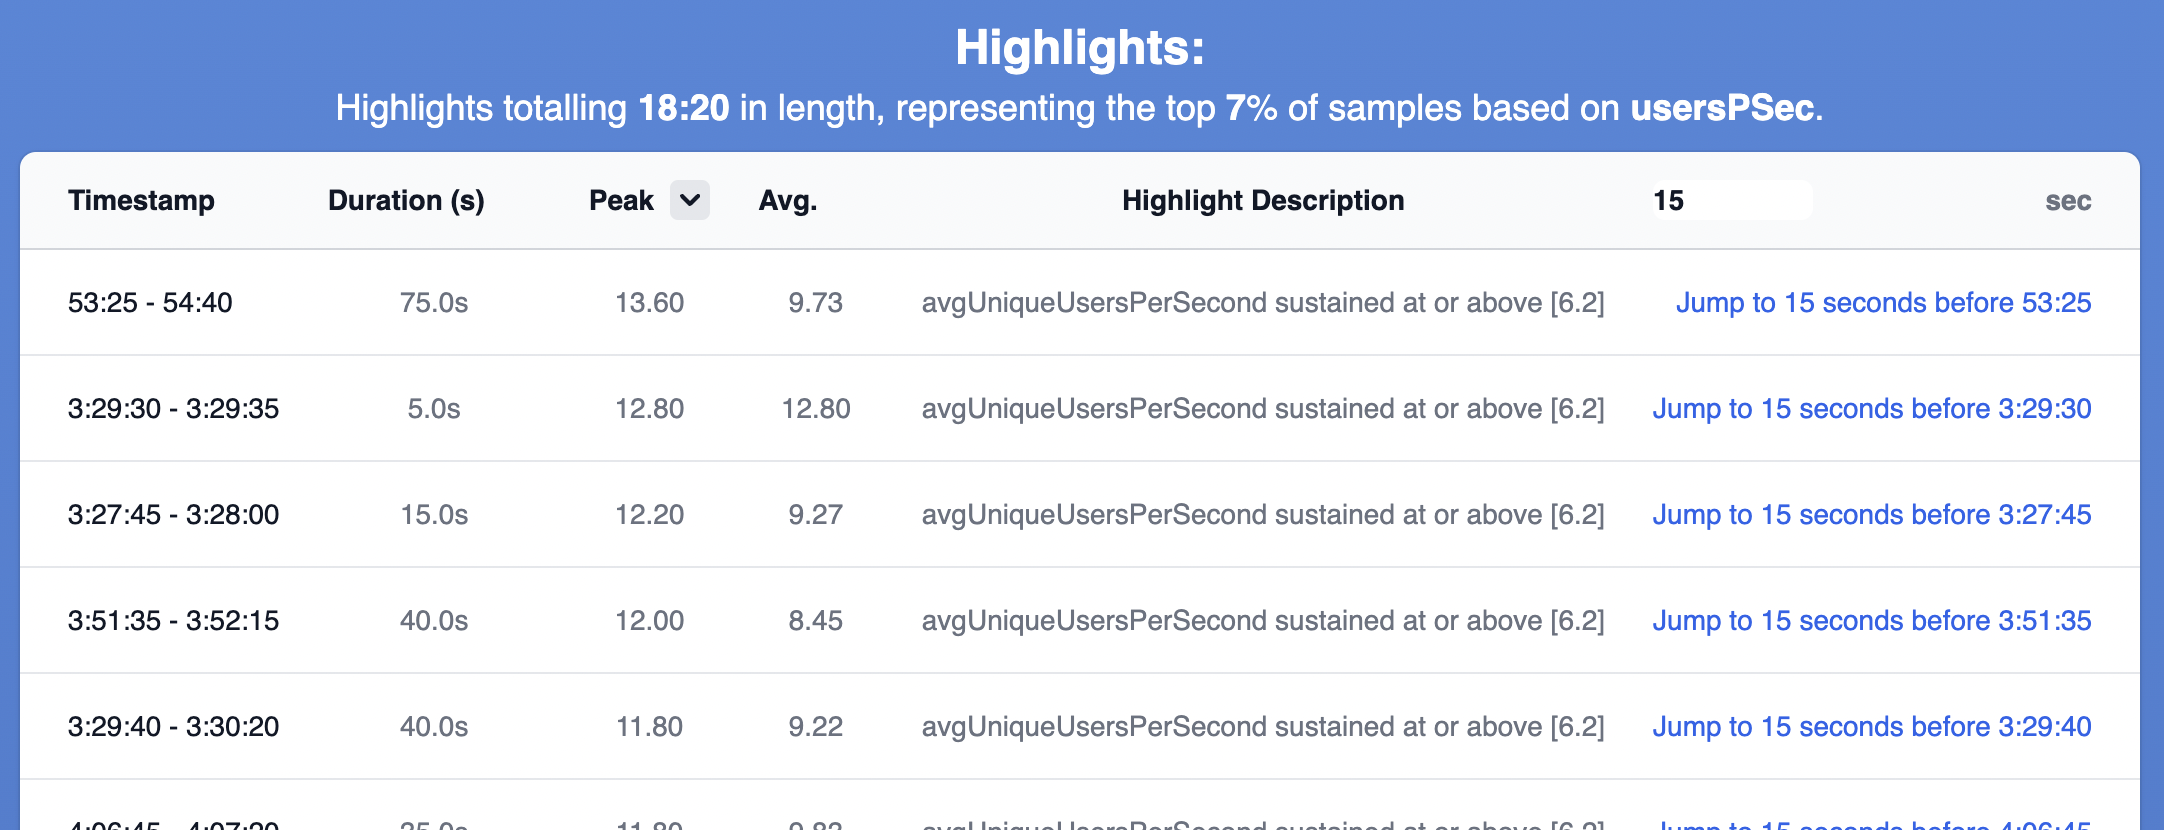This screenshot has height=830, width=2164.
Task: Click the 3:29:40 - 3:30:20 timestamp cell
Action: (173, 726)
